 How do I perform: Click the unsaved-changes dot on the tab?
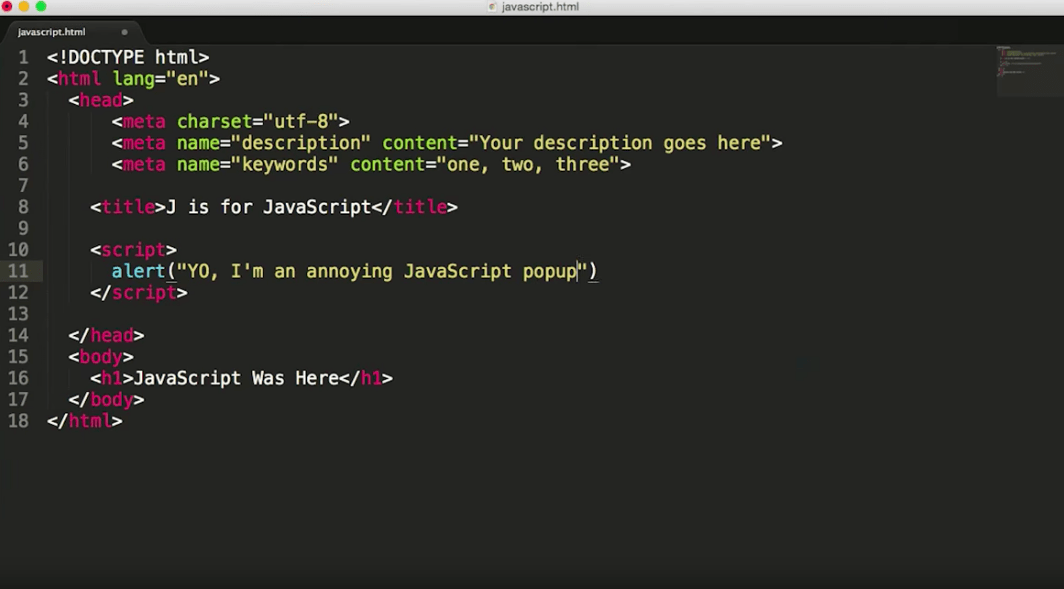123,31
